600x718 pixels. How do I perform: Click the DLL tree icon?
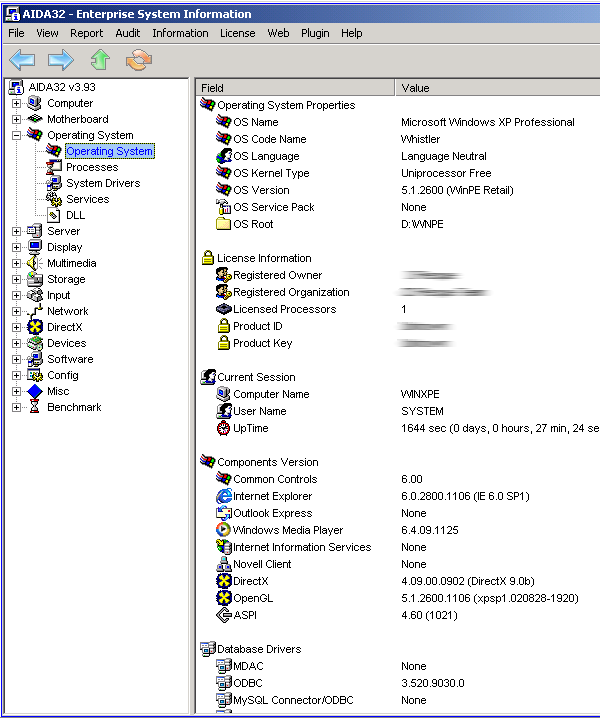[x=54, y=215]
